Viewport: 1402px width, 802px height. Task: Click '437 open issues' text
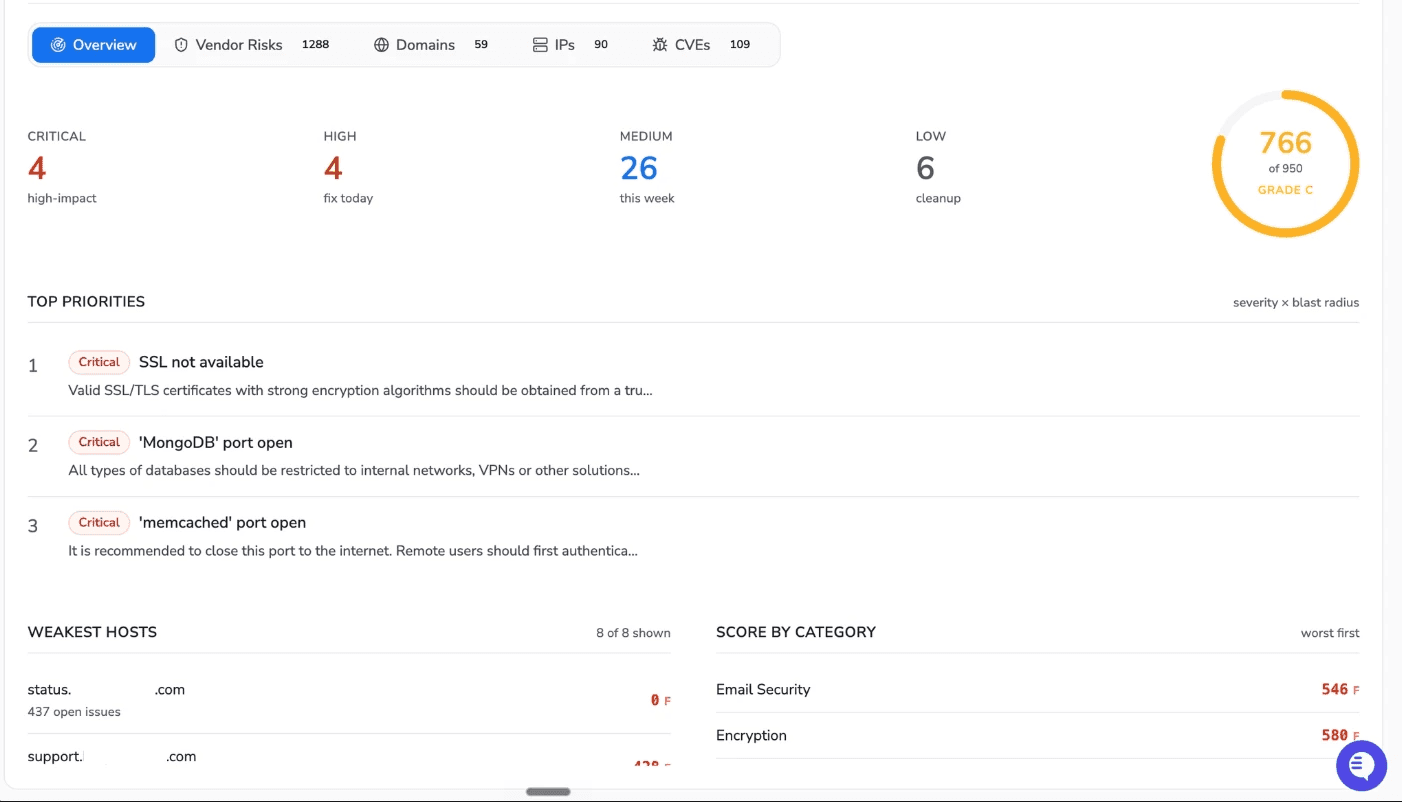pyautogui.click(x=74, y=713)
